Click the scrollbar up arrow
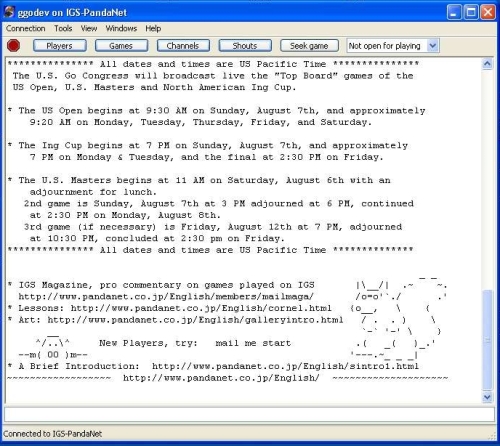Screen dimensions: 500x446 [487, 64]
